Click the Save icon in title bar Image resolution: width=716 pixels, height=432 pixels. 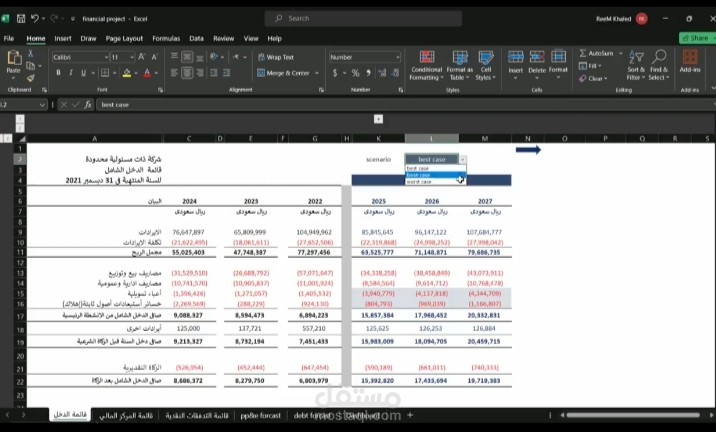(21, 19)
